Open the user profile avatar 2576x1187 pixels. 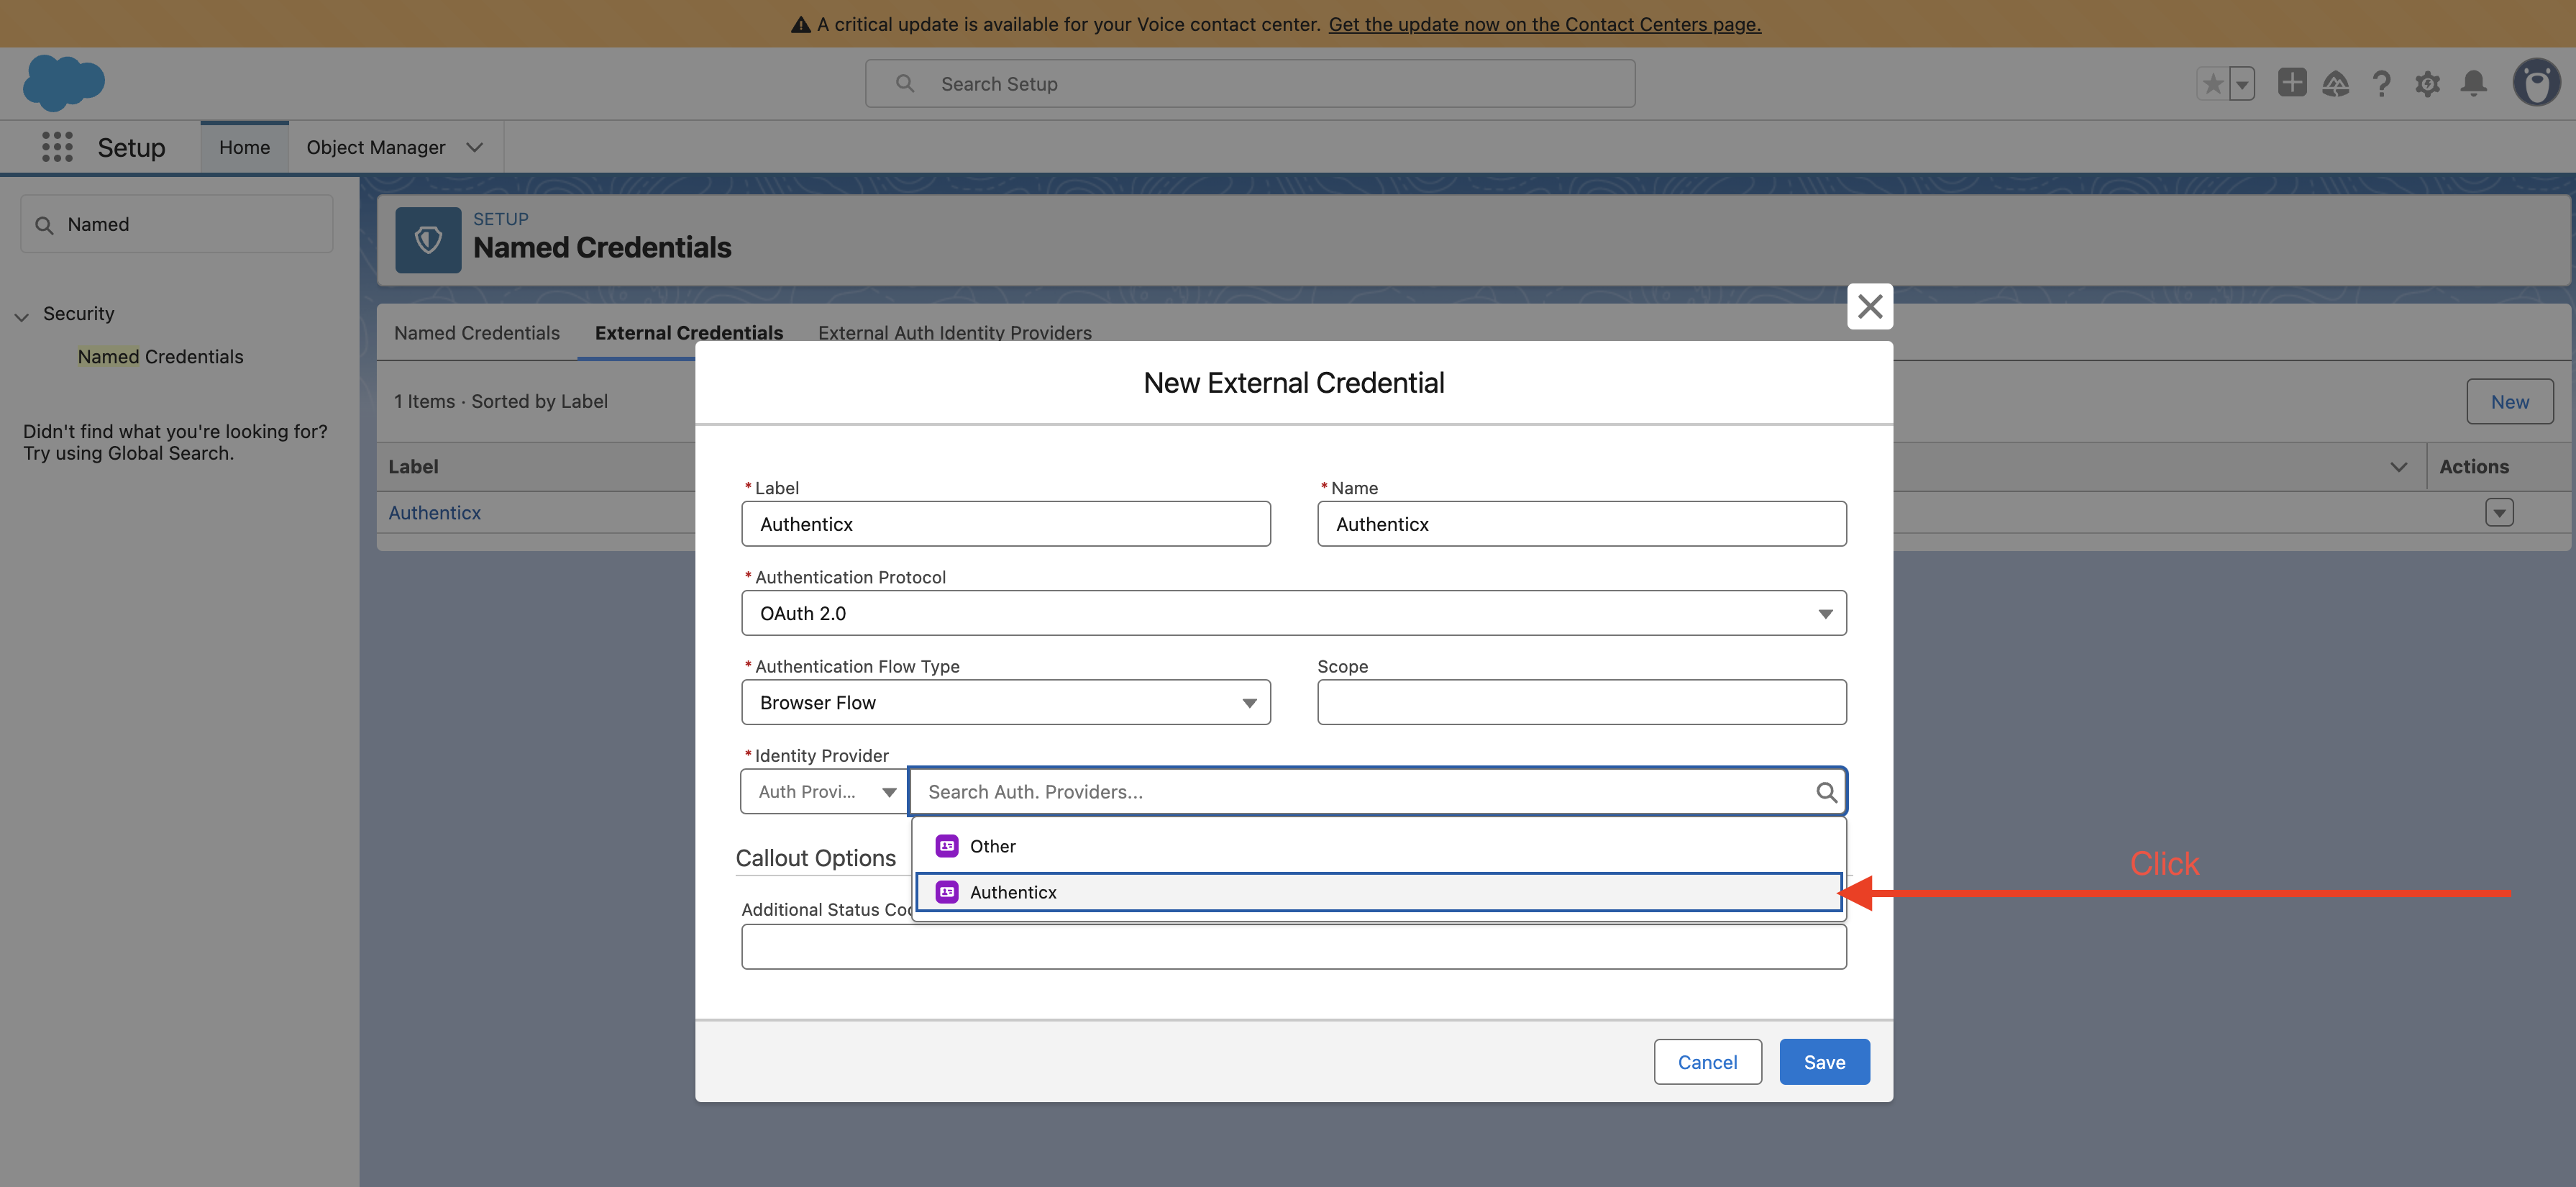tap(2536, 83)
